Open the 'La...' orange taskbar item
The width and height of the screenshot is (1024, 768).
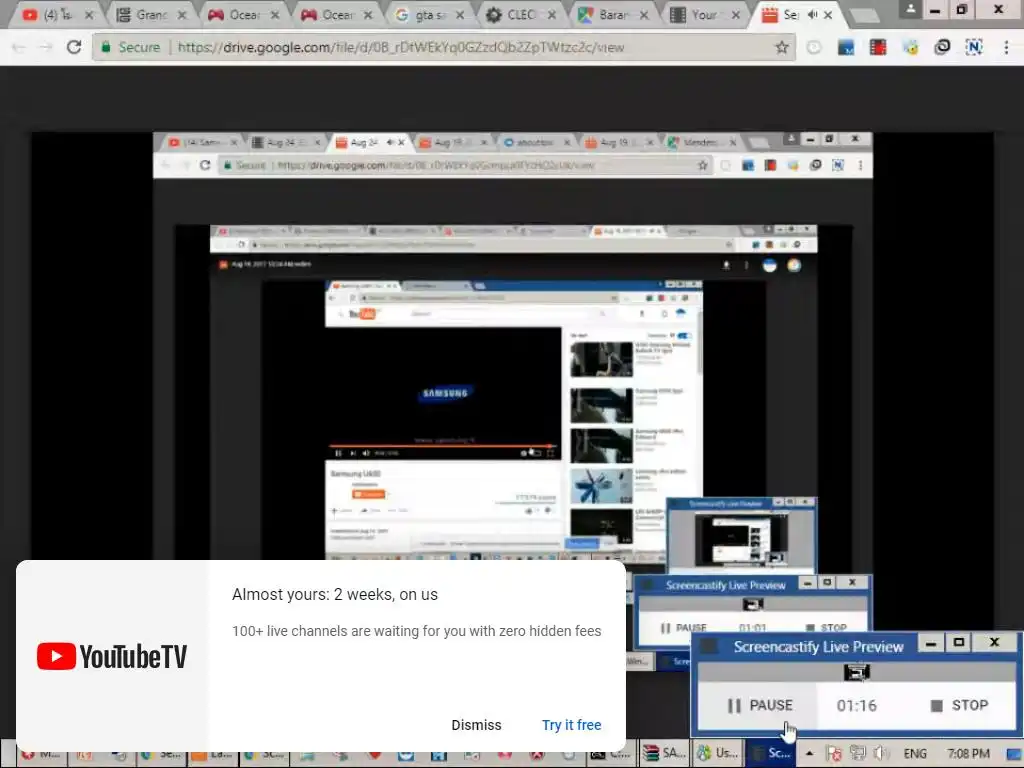(211, 754)
